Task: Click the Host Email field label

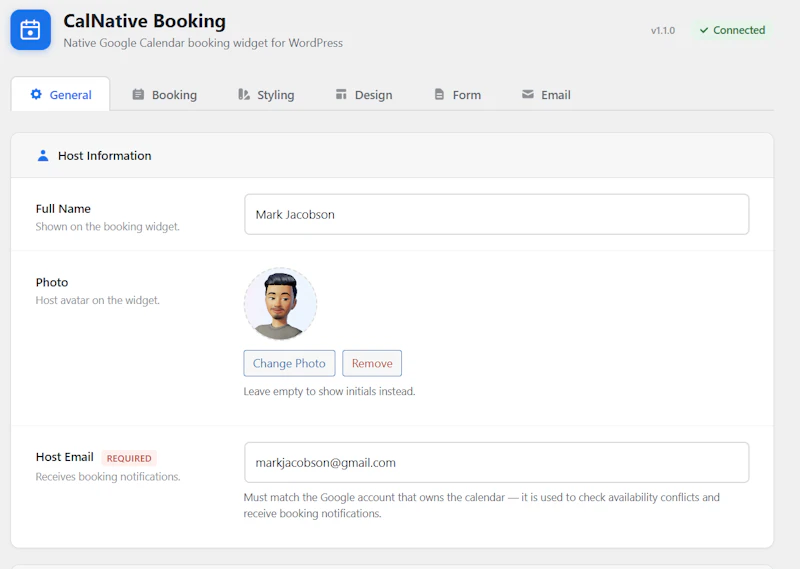Action: pos(65,457)
